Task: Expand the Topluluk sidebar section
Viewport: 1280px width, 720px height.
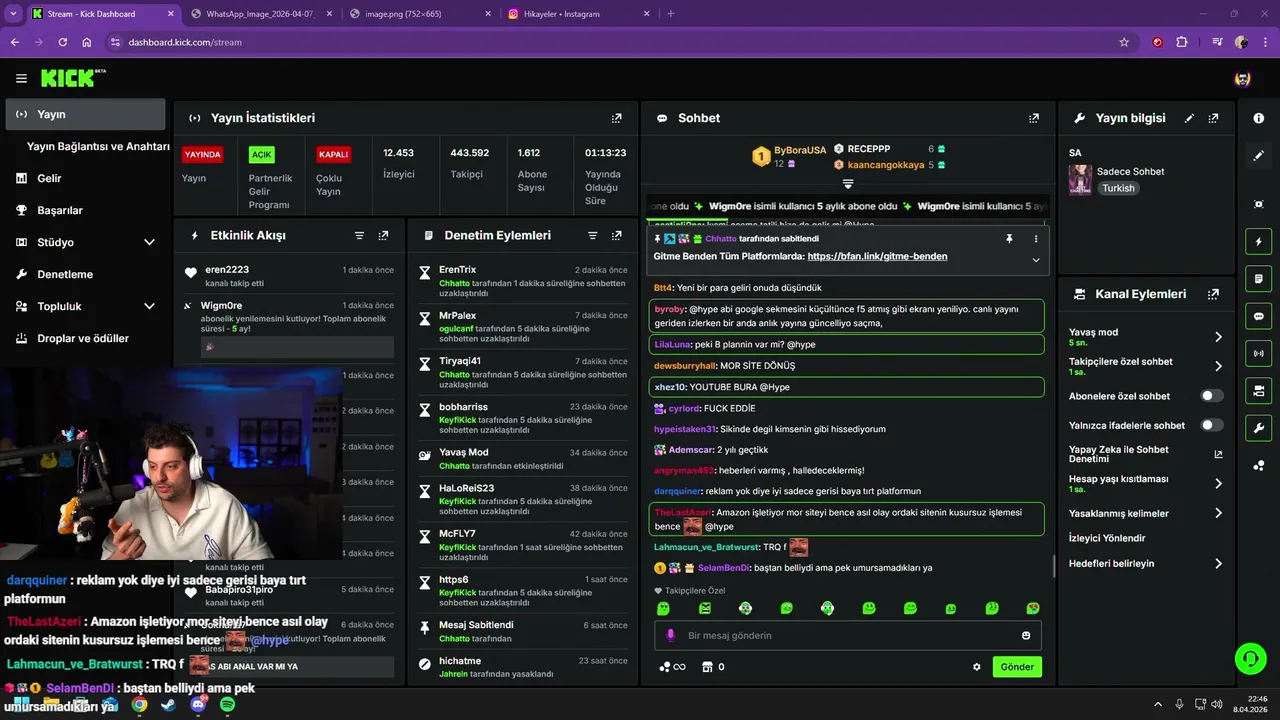Action: coord(149,306)
